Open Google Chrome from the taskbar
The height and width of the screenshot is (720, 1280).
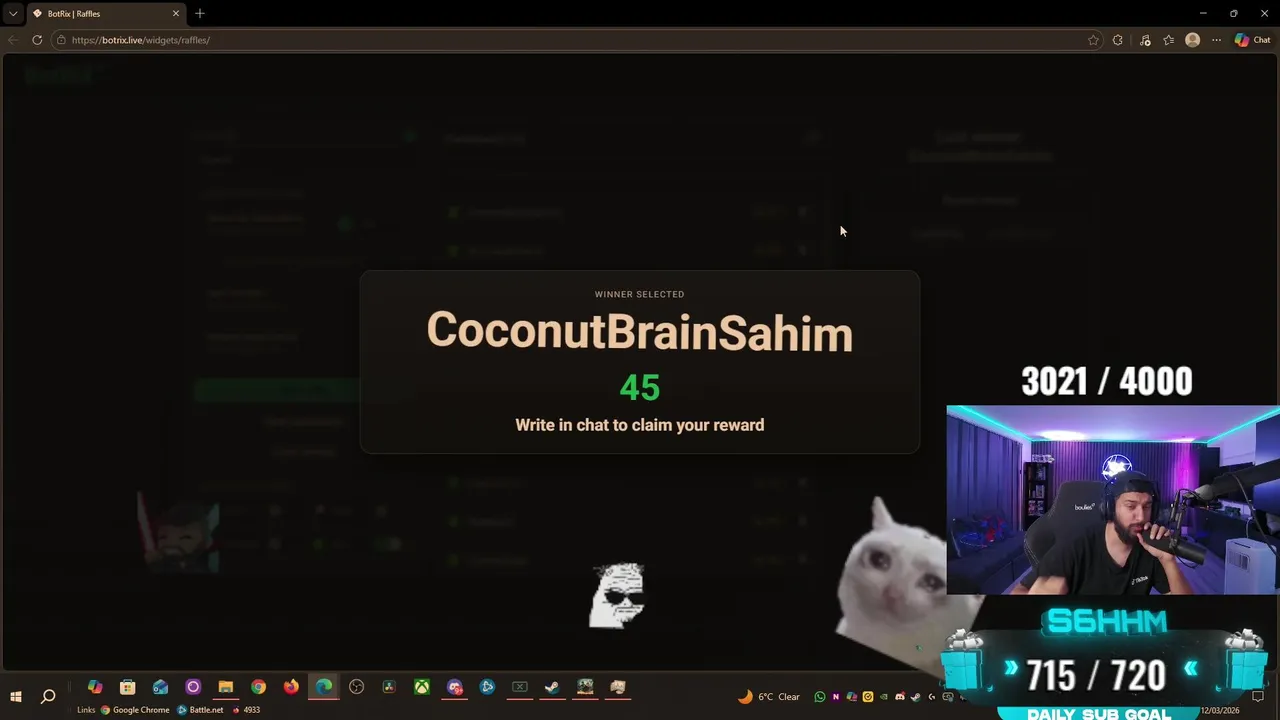[x=259, y=687]
